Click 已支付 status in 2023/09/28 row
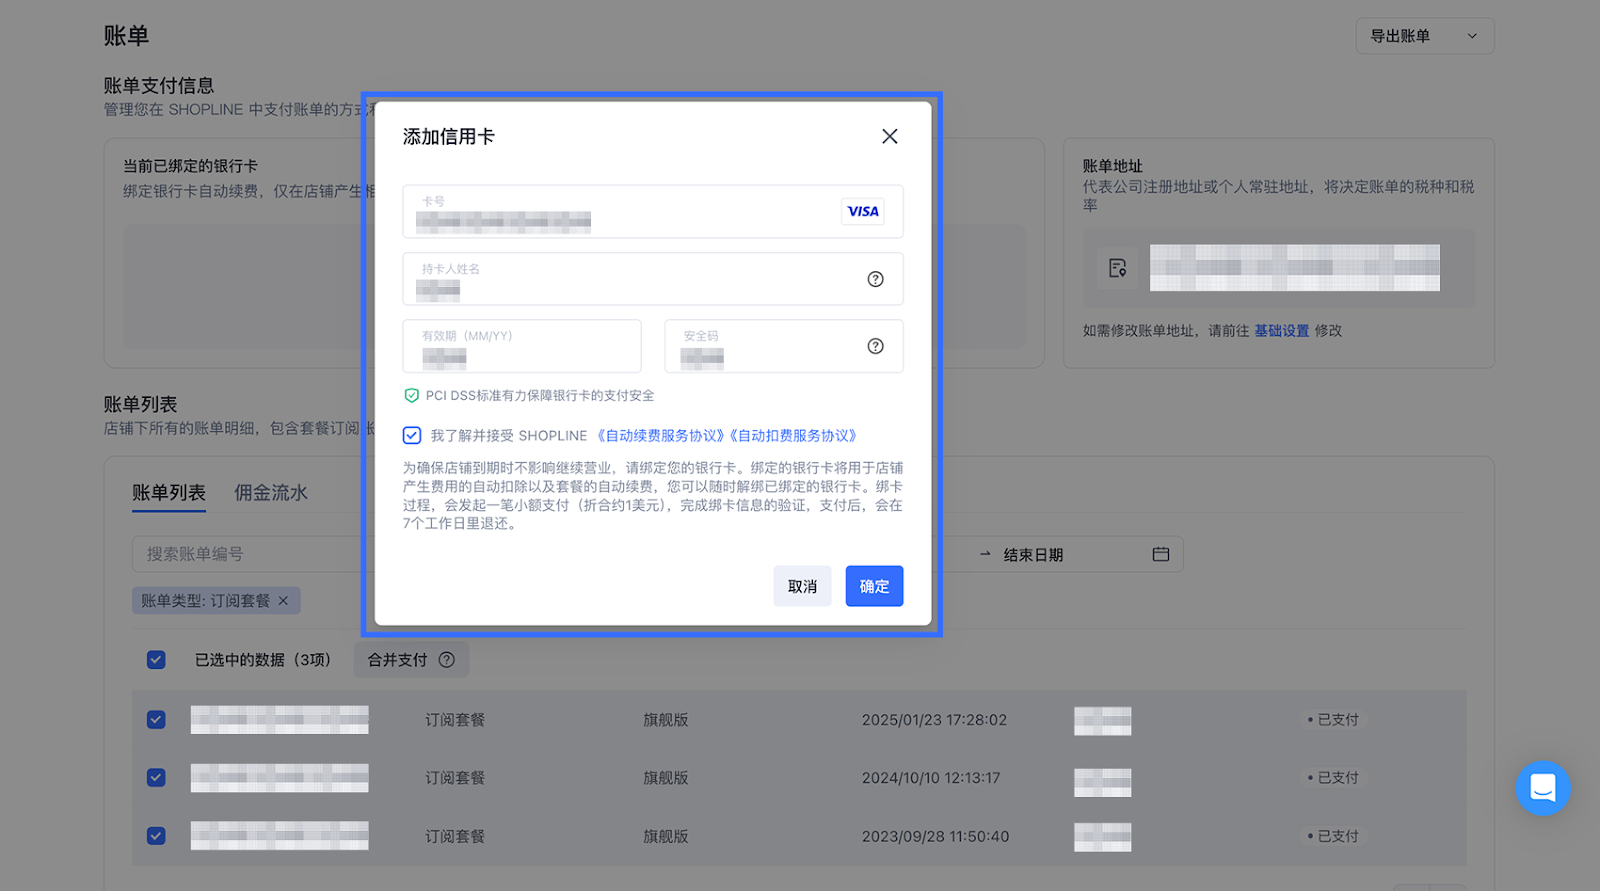The width and height of the screenshot is (1600, 892). [1333, 836]
